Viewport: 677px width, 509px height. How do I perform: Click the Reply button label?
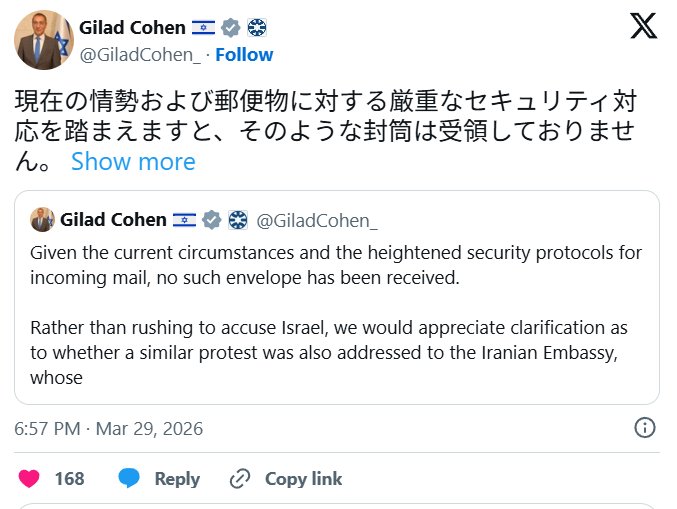177,479
